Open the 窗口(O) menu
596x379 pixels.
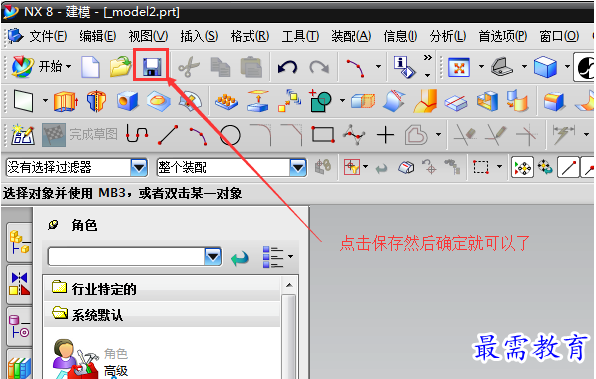coord(559,36)
